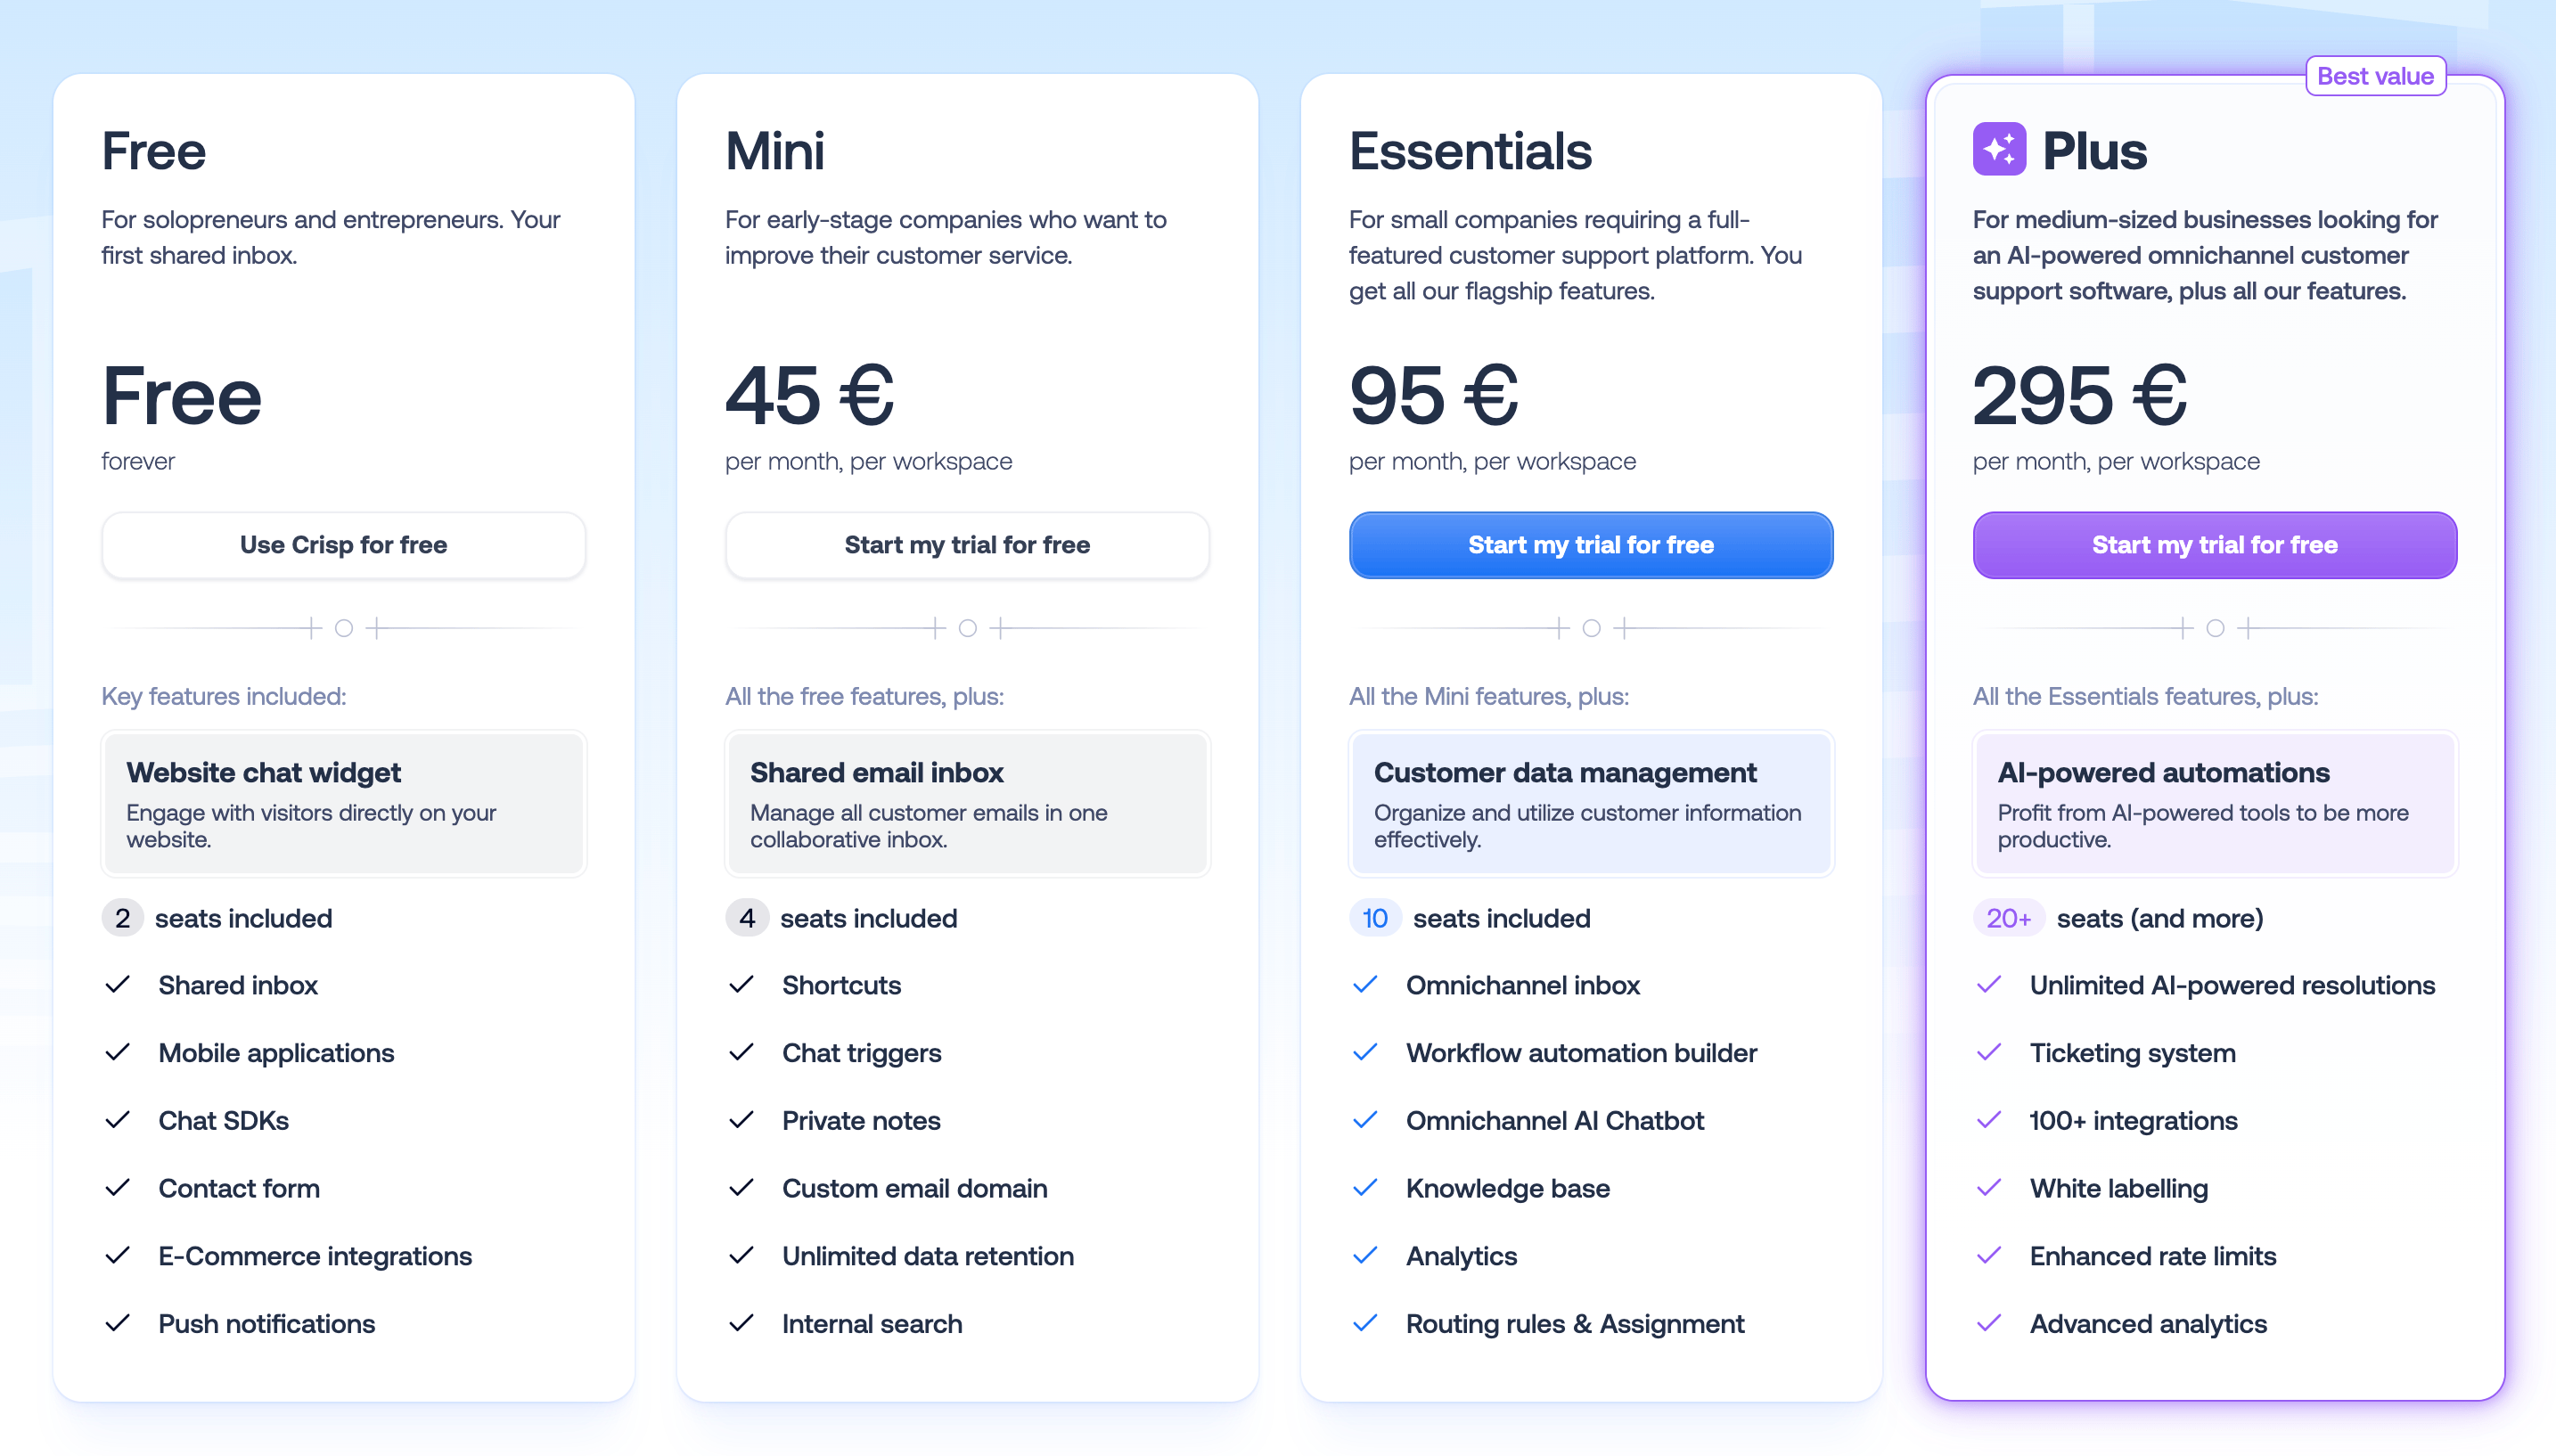The image size is (2556, 1456).
Task: Click the checkmark next to Push notifications
Action: (118, 1323)
